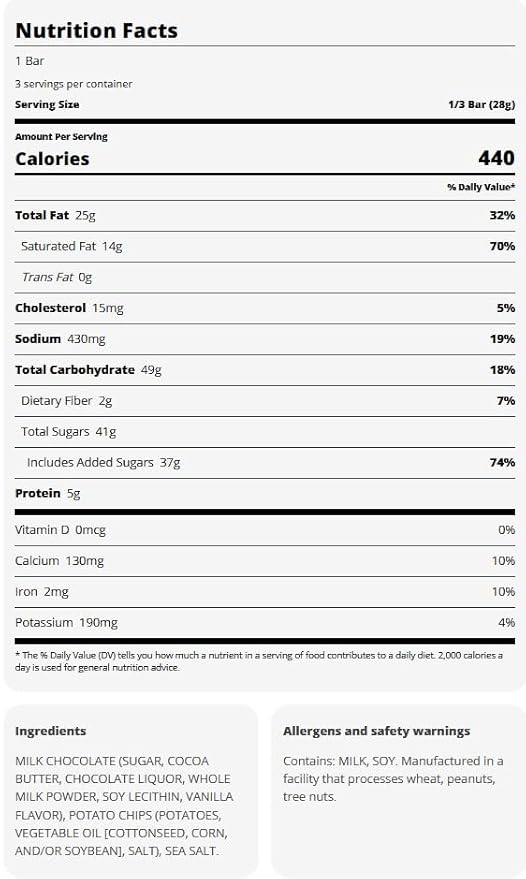526x879 pixels.
Task: Select the Calcium 130mg row
Action: click(265, 561)
